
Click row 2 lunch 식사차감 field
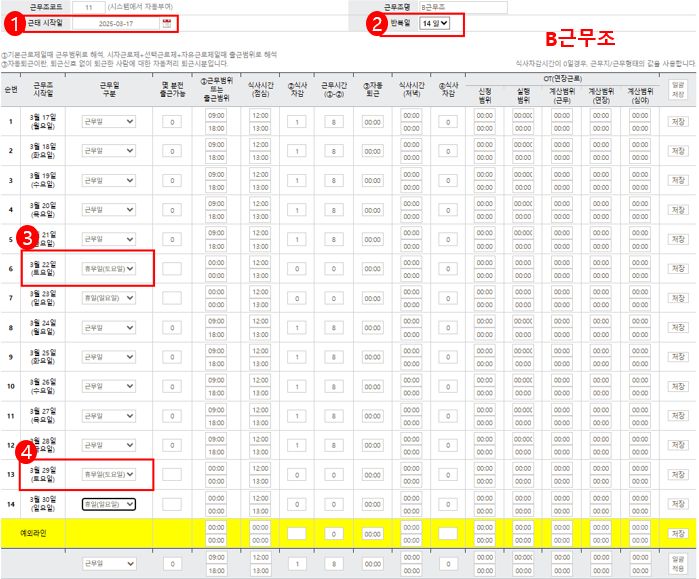point(296,151)
